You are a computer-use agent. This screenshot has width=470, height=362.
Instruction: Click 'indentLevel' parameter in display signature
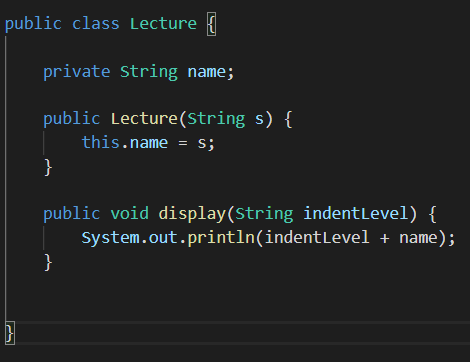pos(355,213)
